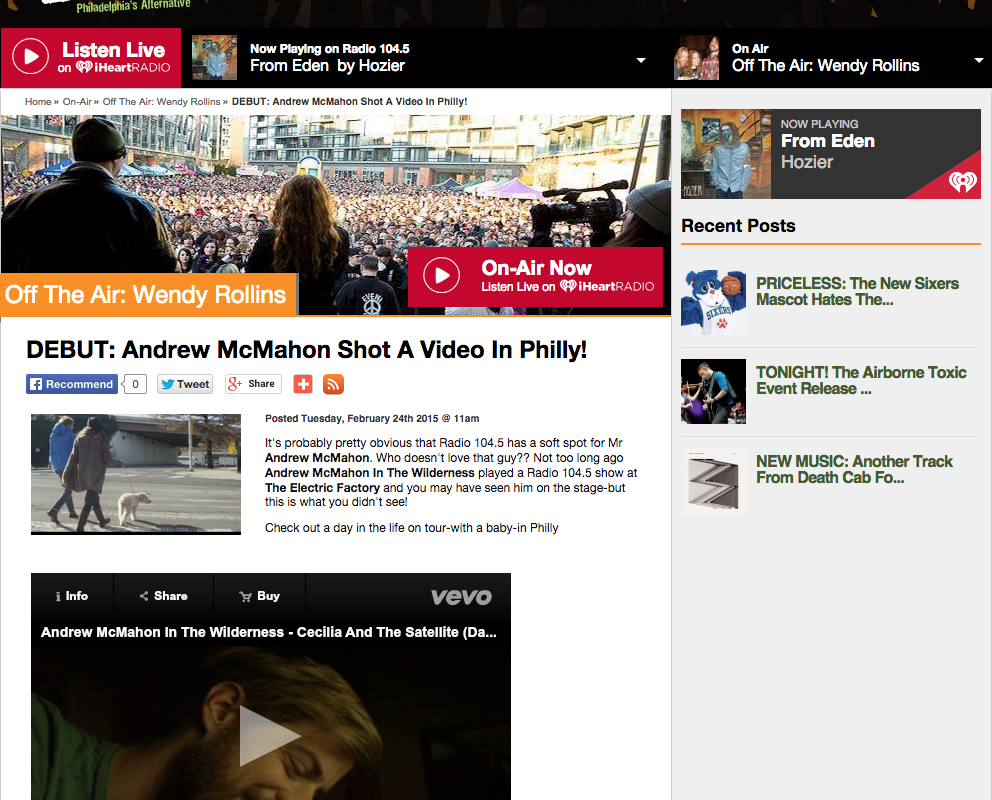Open the New Sixers Mascot post link
992x800 pixels.
[x=857, y=291]
